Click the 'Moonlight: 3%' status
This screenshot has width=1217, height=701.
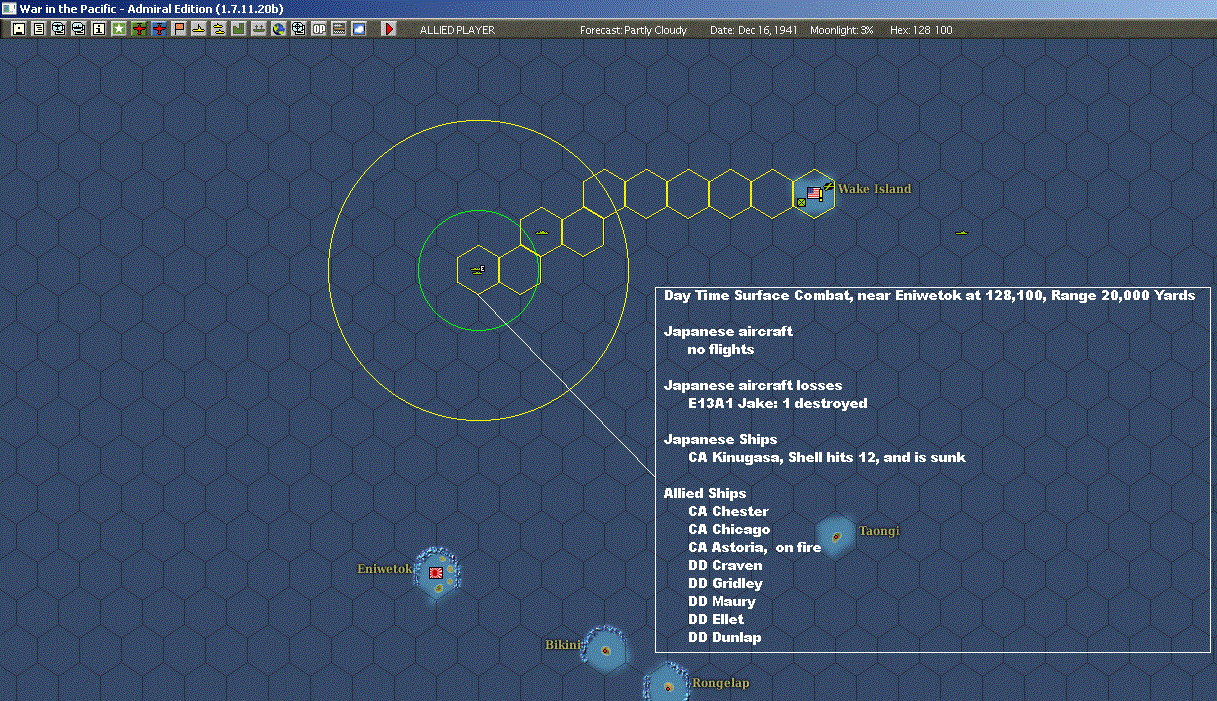coord(842,30)
